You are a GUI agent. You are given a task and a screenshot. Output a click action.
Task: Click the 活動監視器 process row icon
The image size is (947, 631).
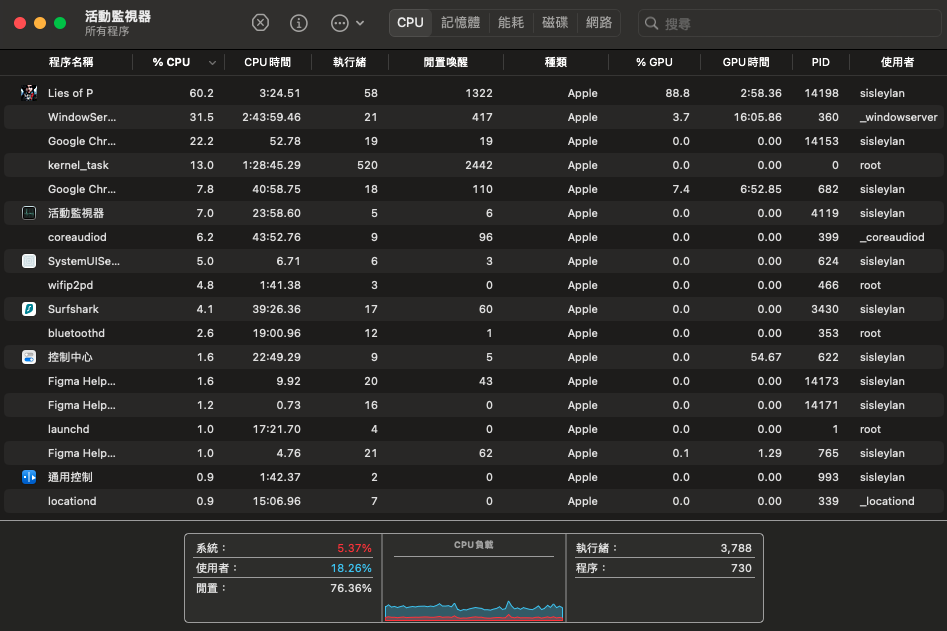pos(29,213)
